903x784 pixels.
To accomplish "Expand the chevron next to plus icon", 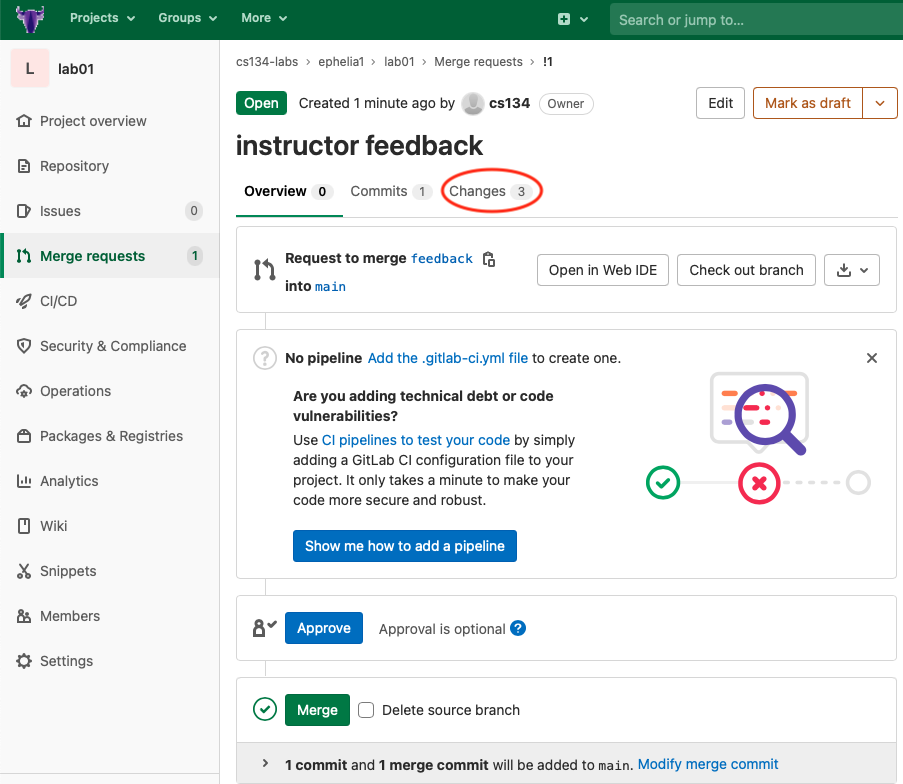I will coord(584,19).
